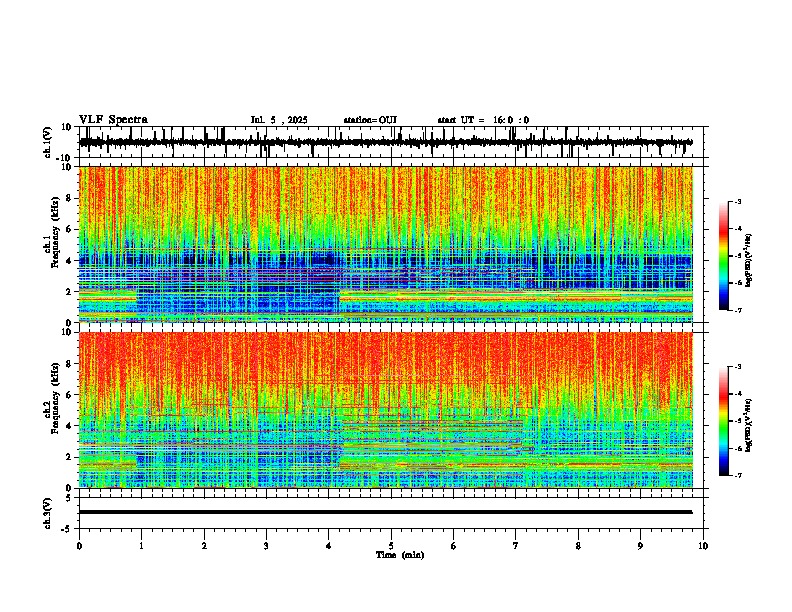The height and width of the screenshot is (612, 792).
Task: Click the '6' kHz tick on ch.1 spectrogram axis
Action: point(69,230)
